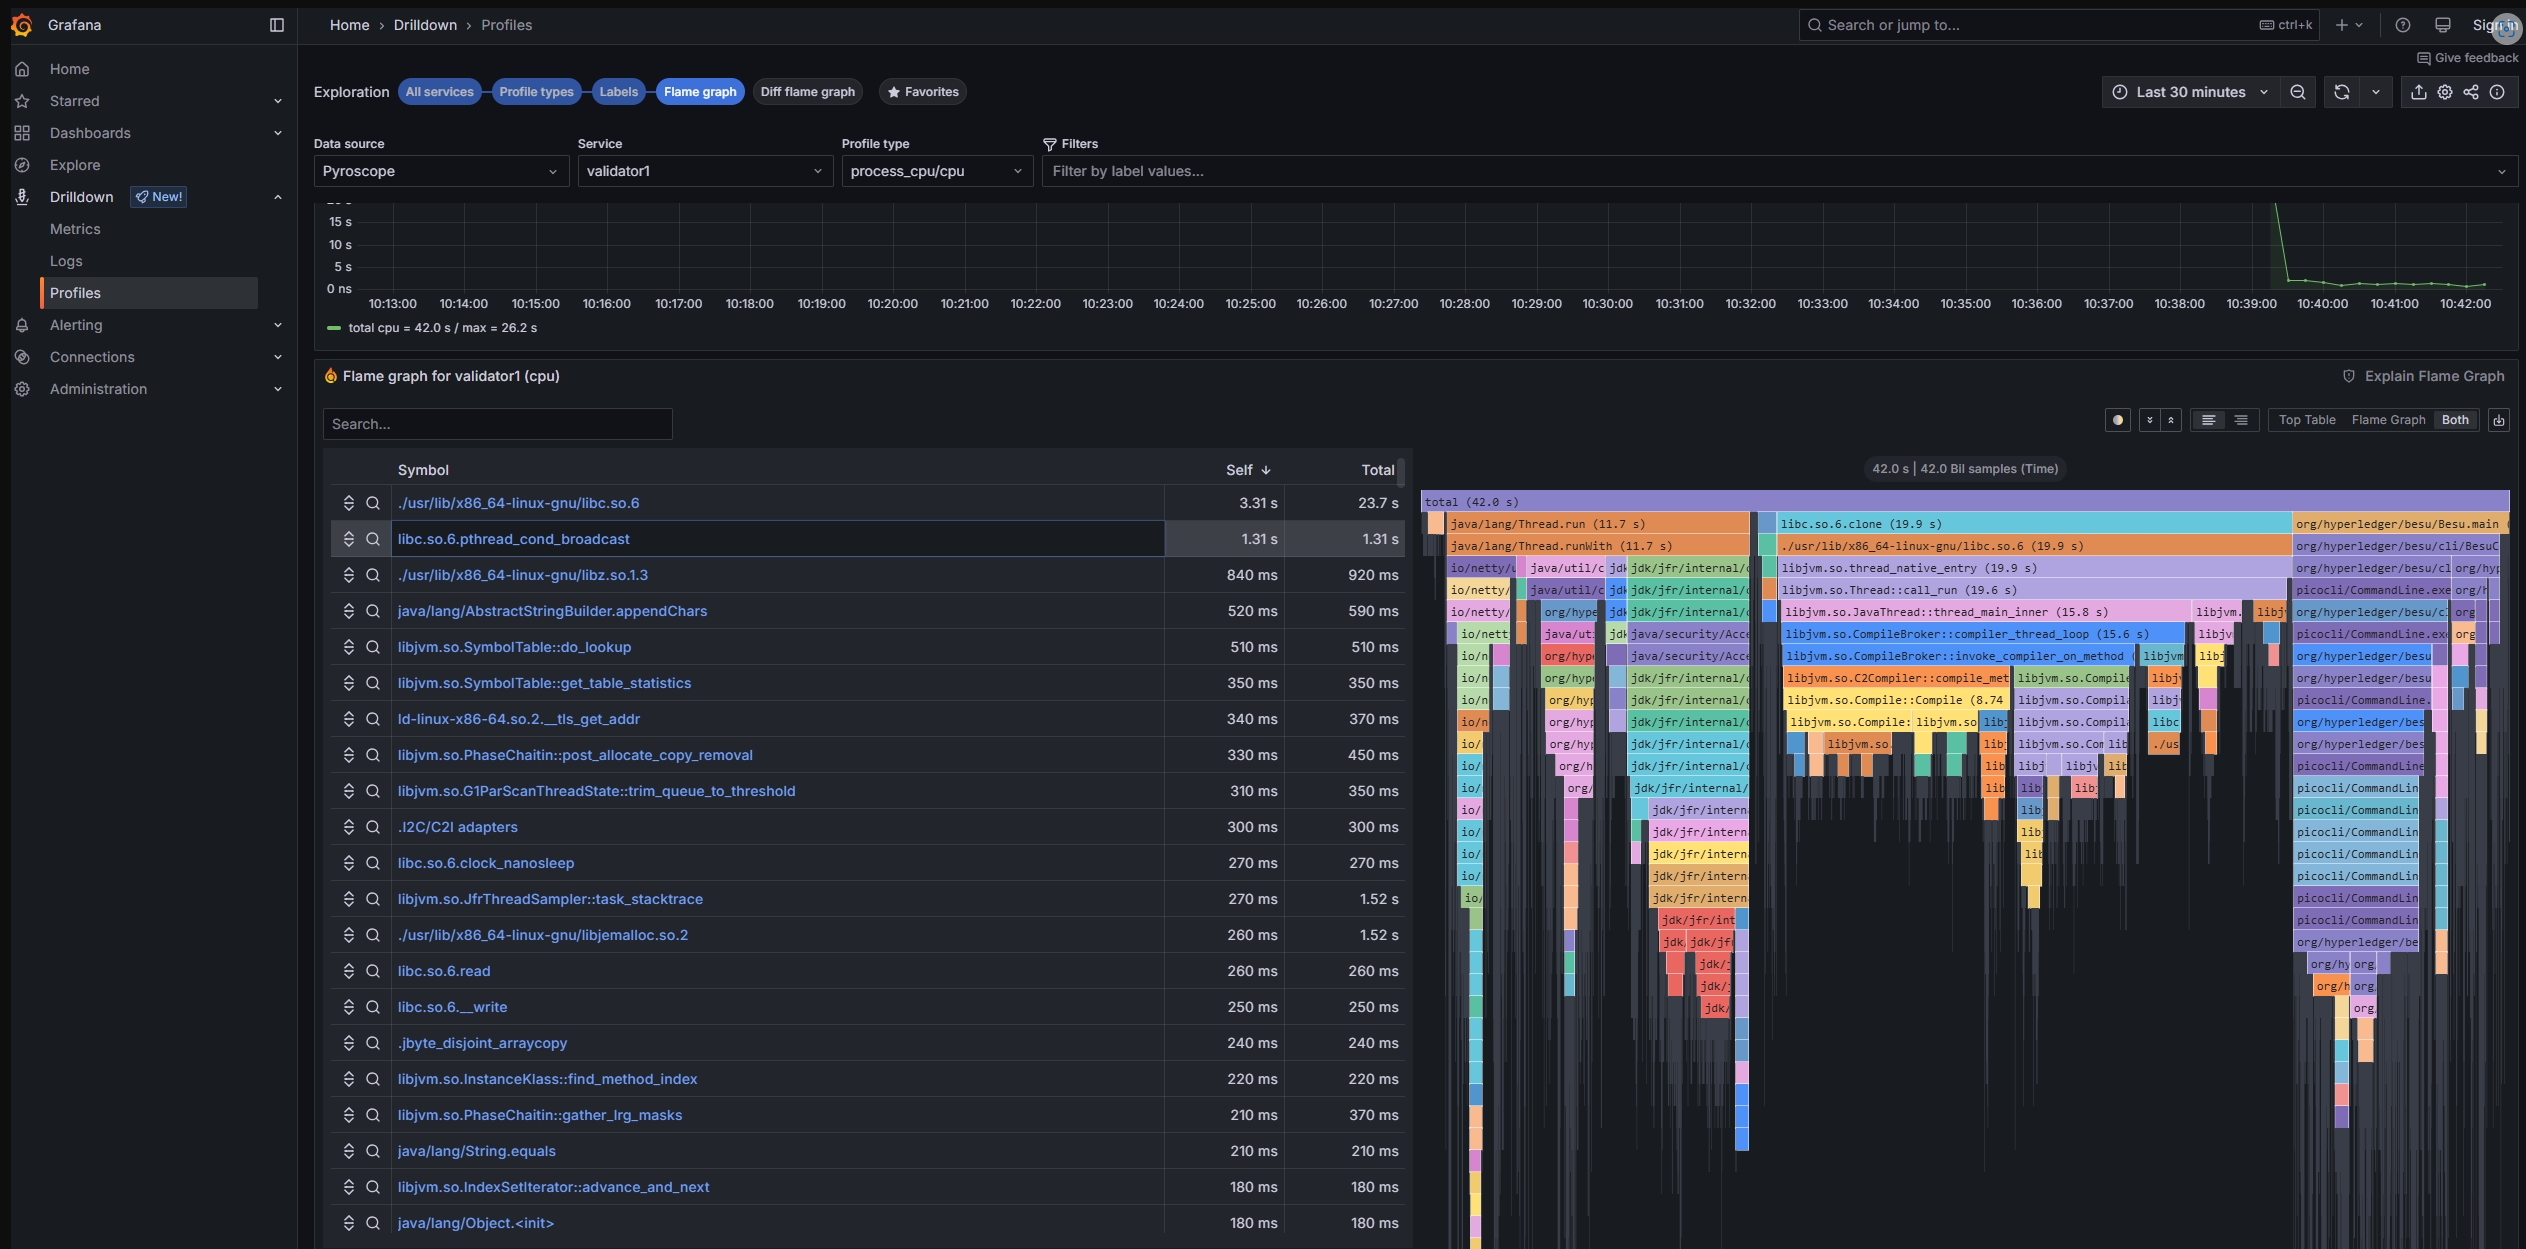Click the Explain Flame Graph button
The height and width of the screenshot is (1249, 2526).
click(x=2423, y=376)
